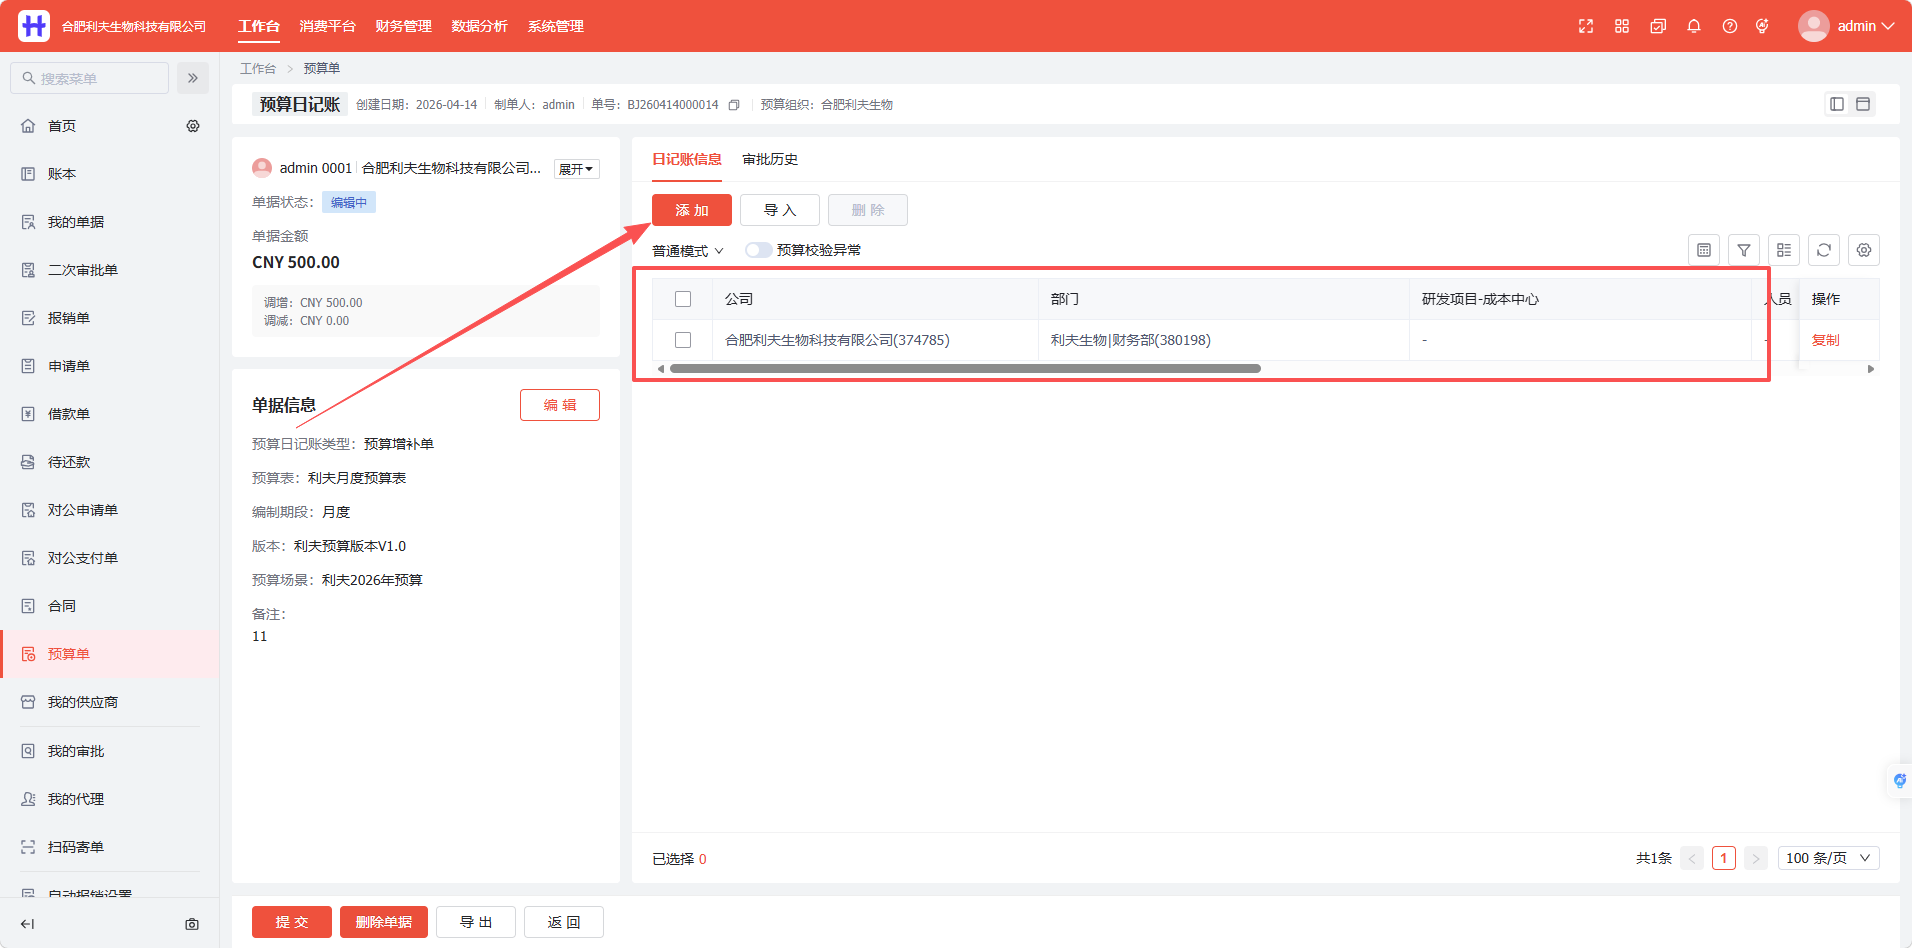Refresh the journal entries table
This screenshot has width=1912, height=948.
[x=1824, y=250]
